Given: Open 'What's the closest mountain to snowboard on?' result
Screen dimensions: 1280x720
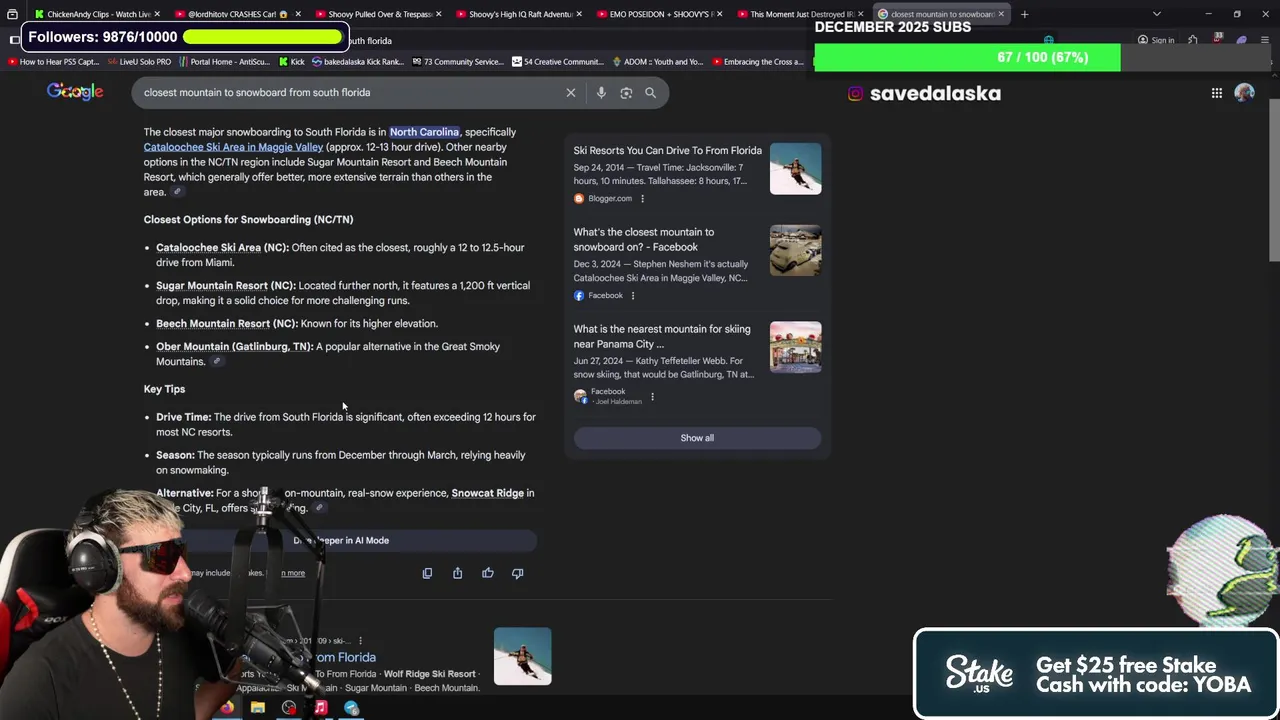Looking at the screenshot, I should click(644, 240).
